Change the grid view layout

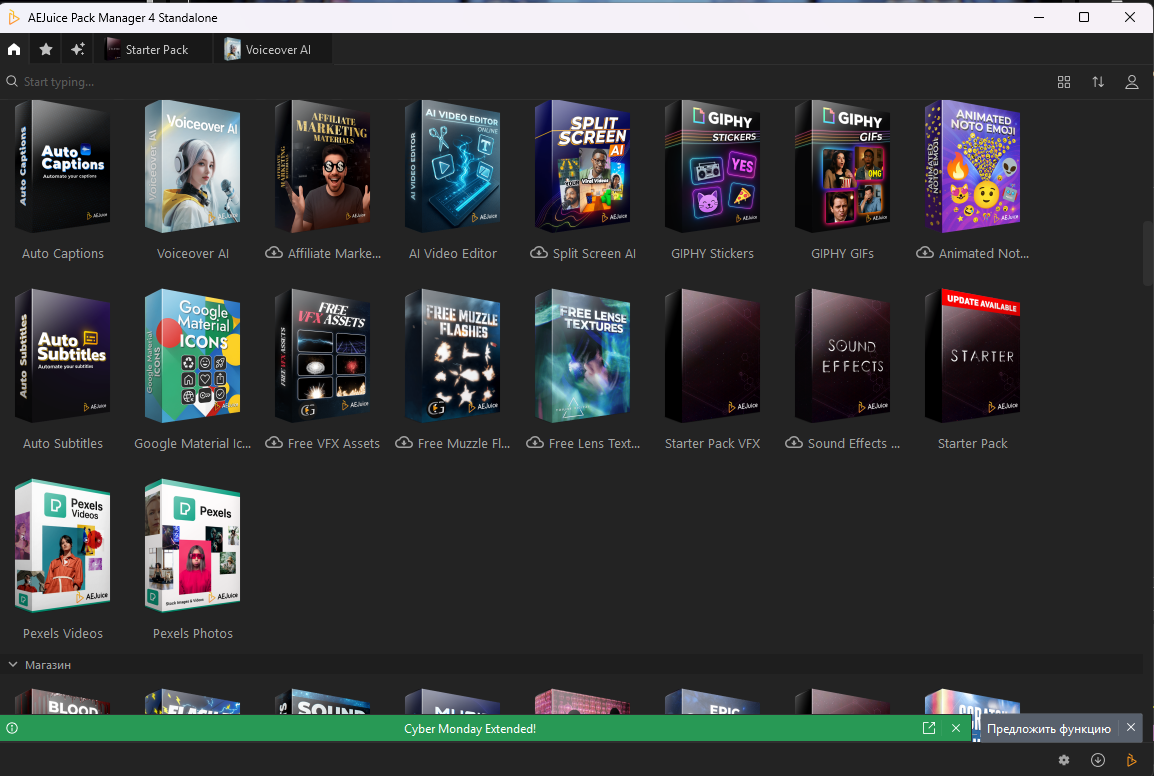[x=1063, y=82]
